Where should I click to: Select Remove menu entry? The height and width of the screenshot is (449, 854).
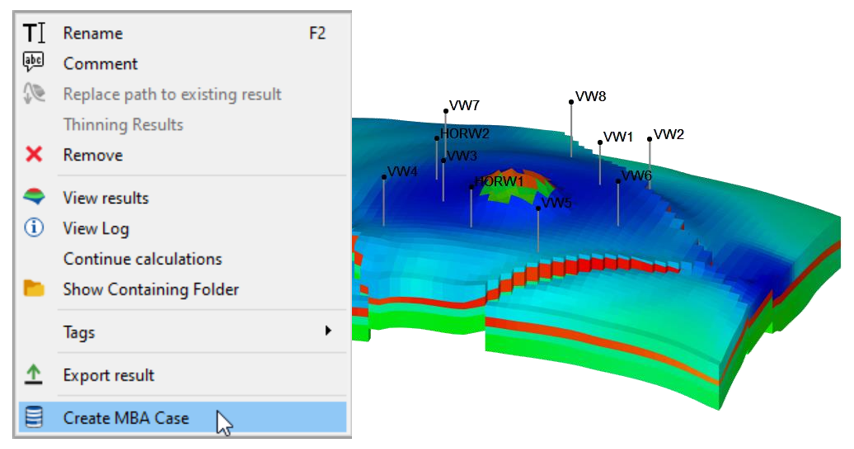coord(182,155)
